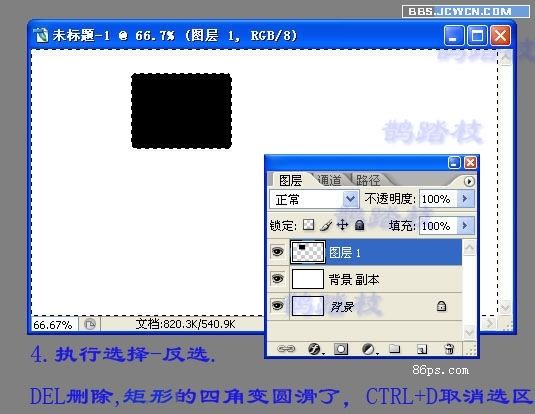
Task: Hide 图层 1 layer visibility eye
Action: 277,252
